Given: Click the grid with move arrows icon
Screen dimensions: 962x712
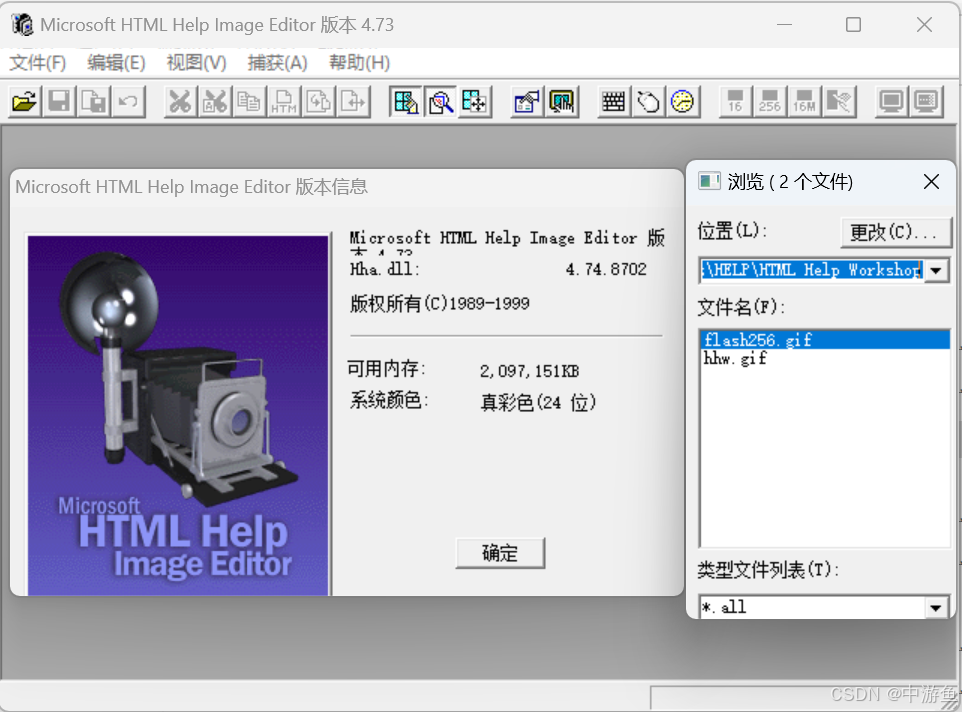Looking at the screenshot, I should 474,101.
